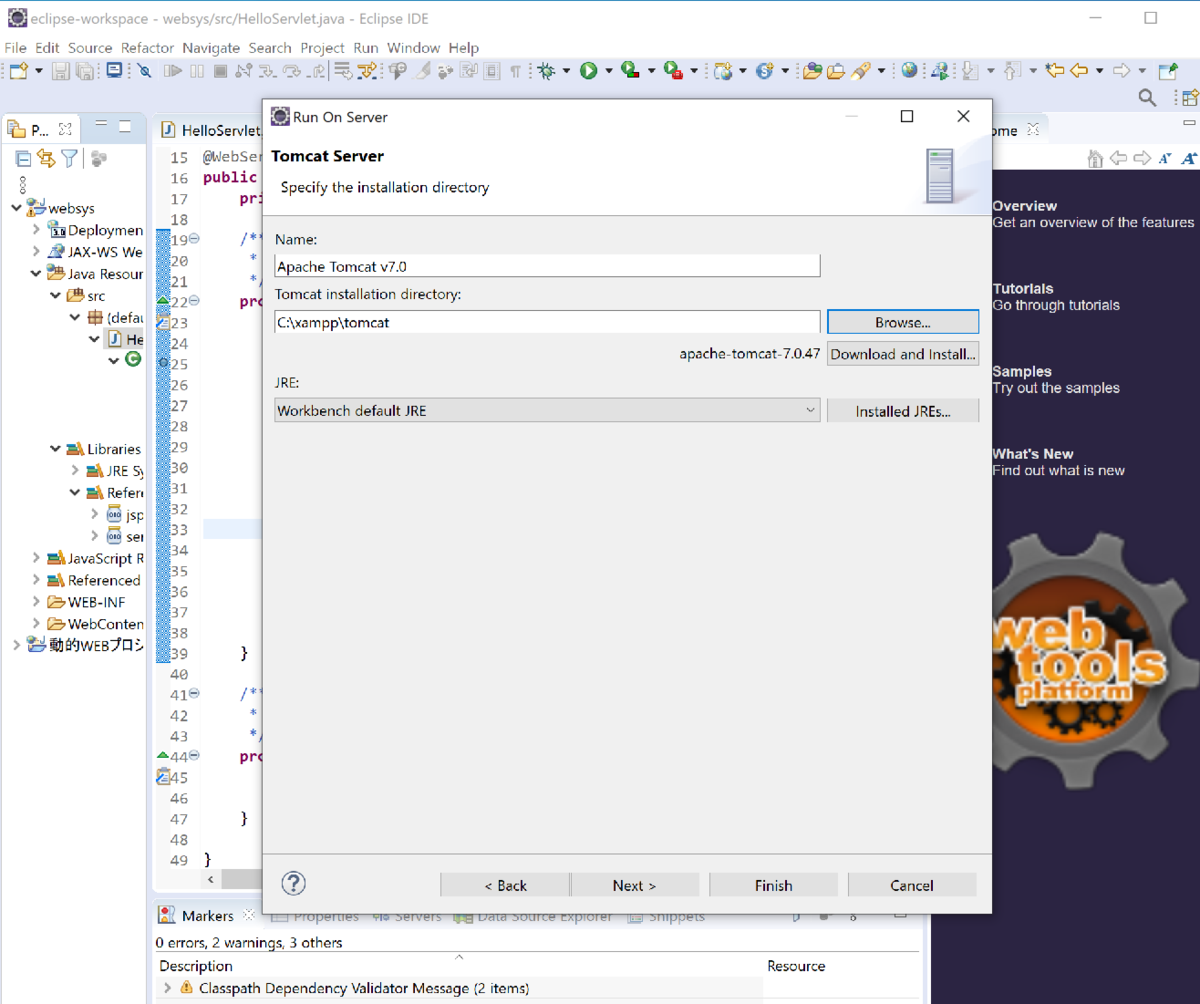Image resolution: width=1200 pixels, height=1004 pixels.
Task: Click What's New link on Welcome page
Action: [x=1032, y=453]
